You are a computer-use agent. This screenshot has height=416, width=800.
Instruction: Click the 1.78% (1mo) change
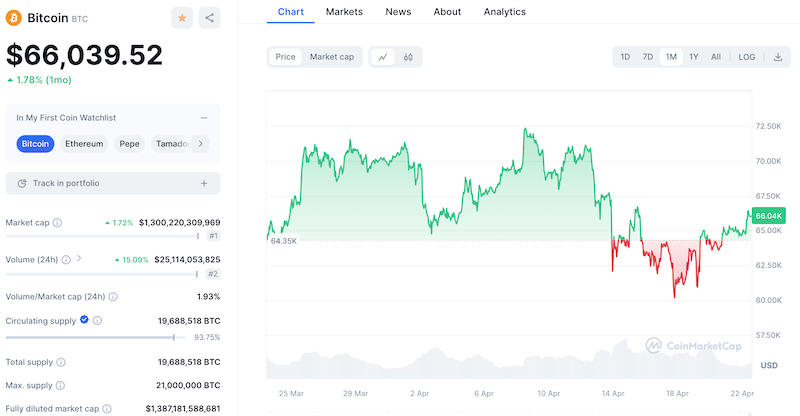pyautogui.click(x=40, y=80)
